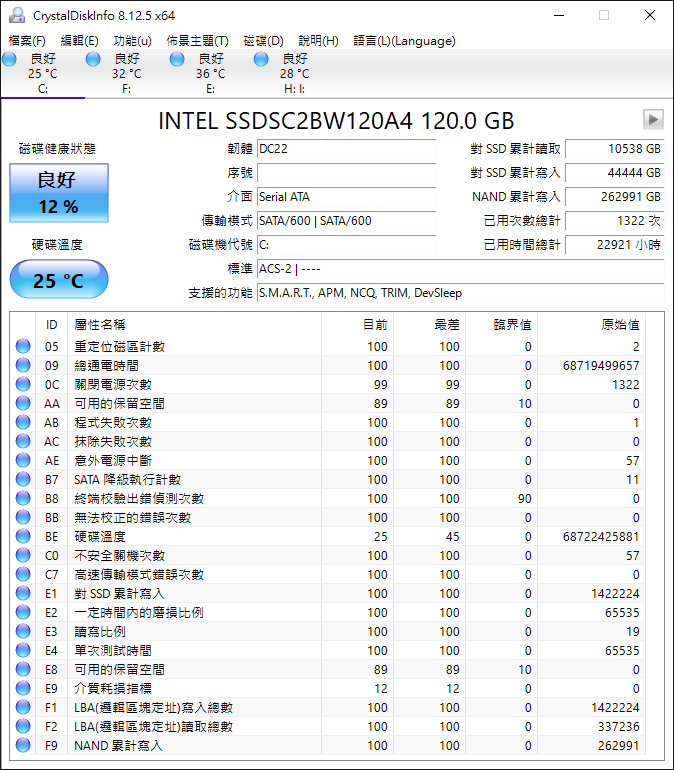Open the 磁碟(D) menu
Screen dimensions: 674x770
(x=264, y=41)
